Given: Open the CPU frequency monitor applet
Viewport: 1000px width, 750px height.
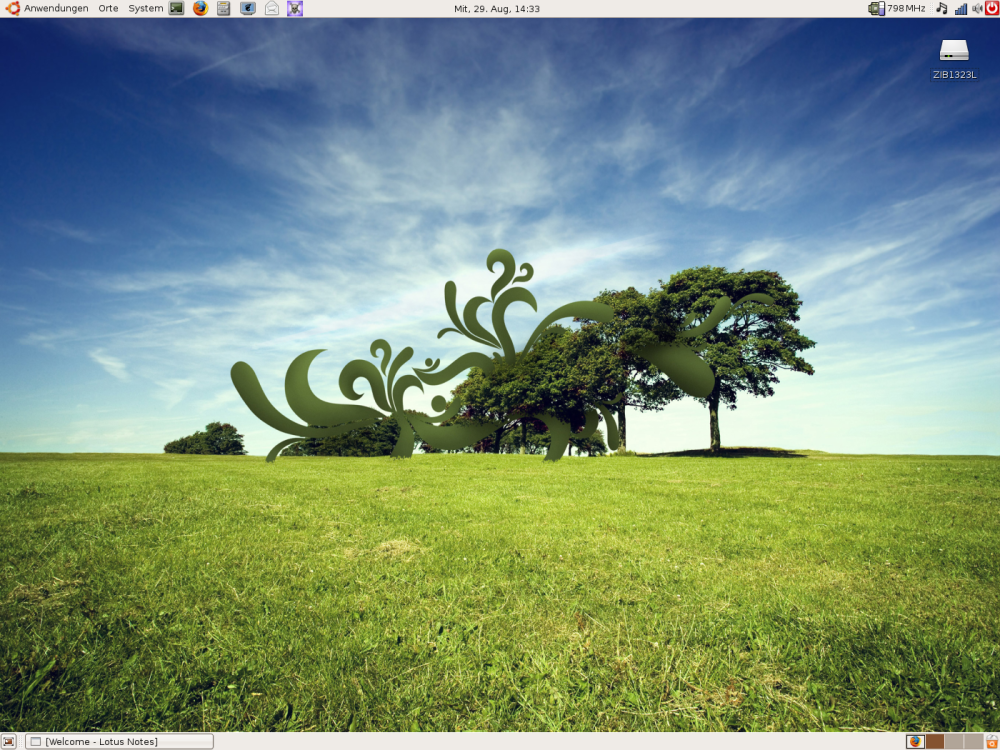Looking at the screenshot, I should click(x=897, y=8).
